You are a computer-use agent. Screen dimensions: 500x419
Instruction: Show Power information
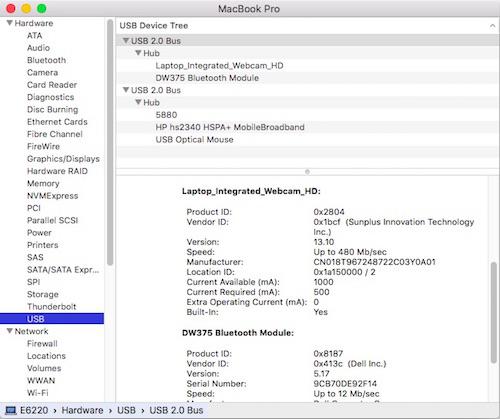tap(39, 233)
